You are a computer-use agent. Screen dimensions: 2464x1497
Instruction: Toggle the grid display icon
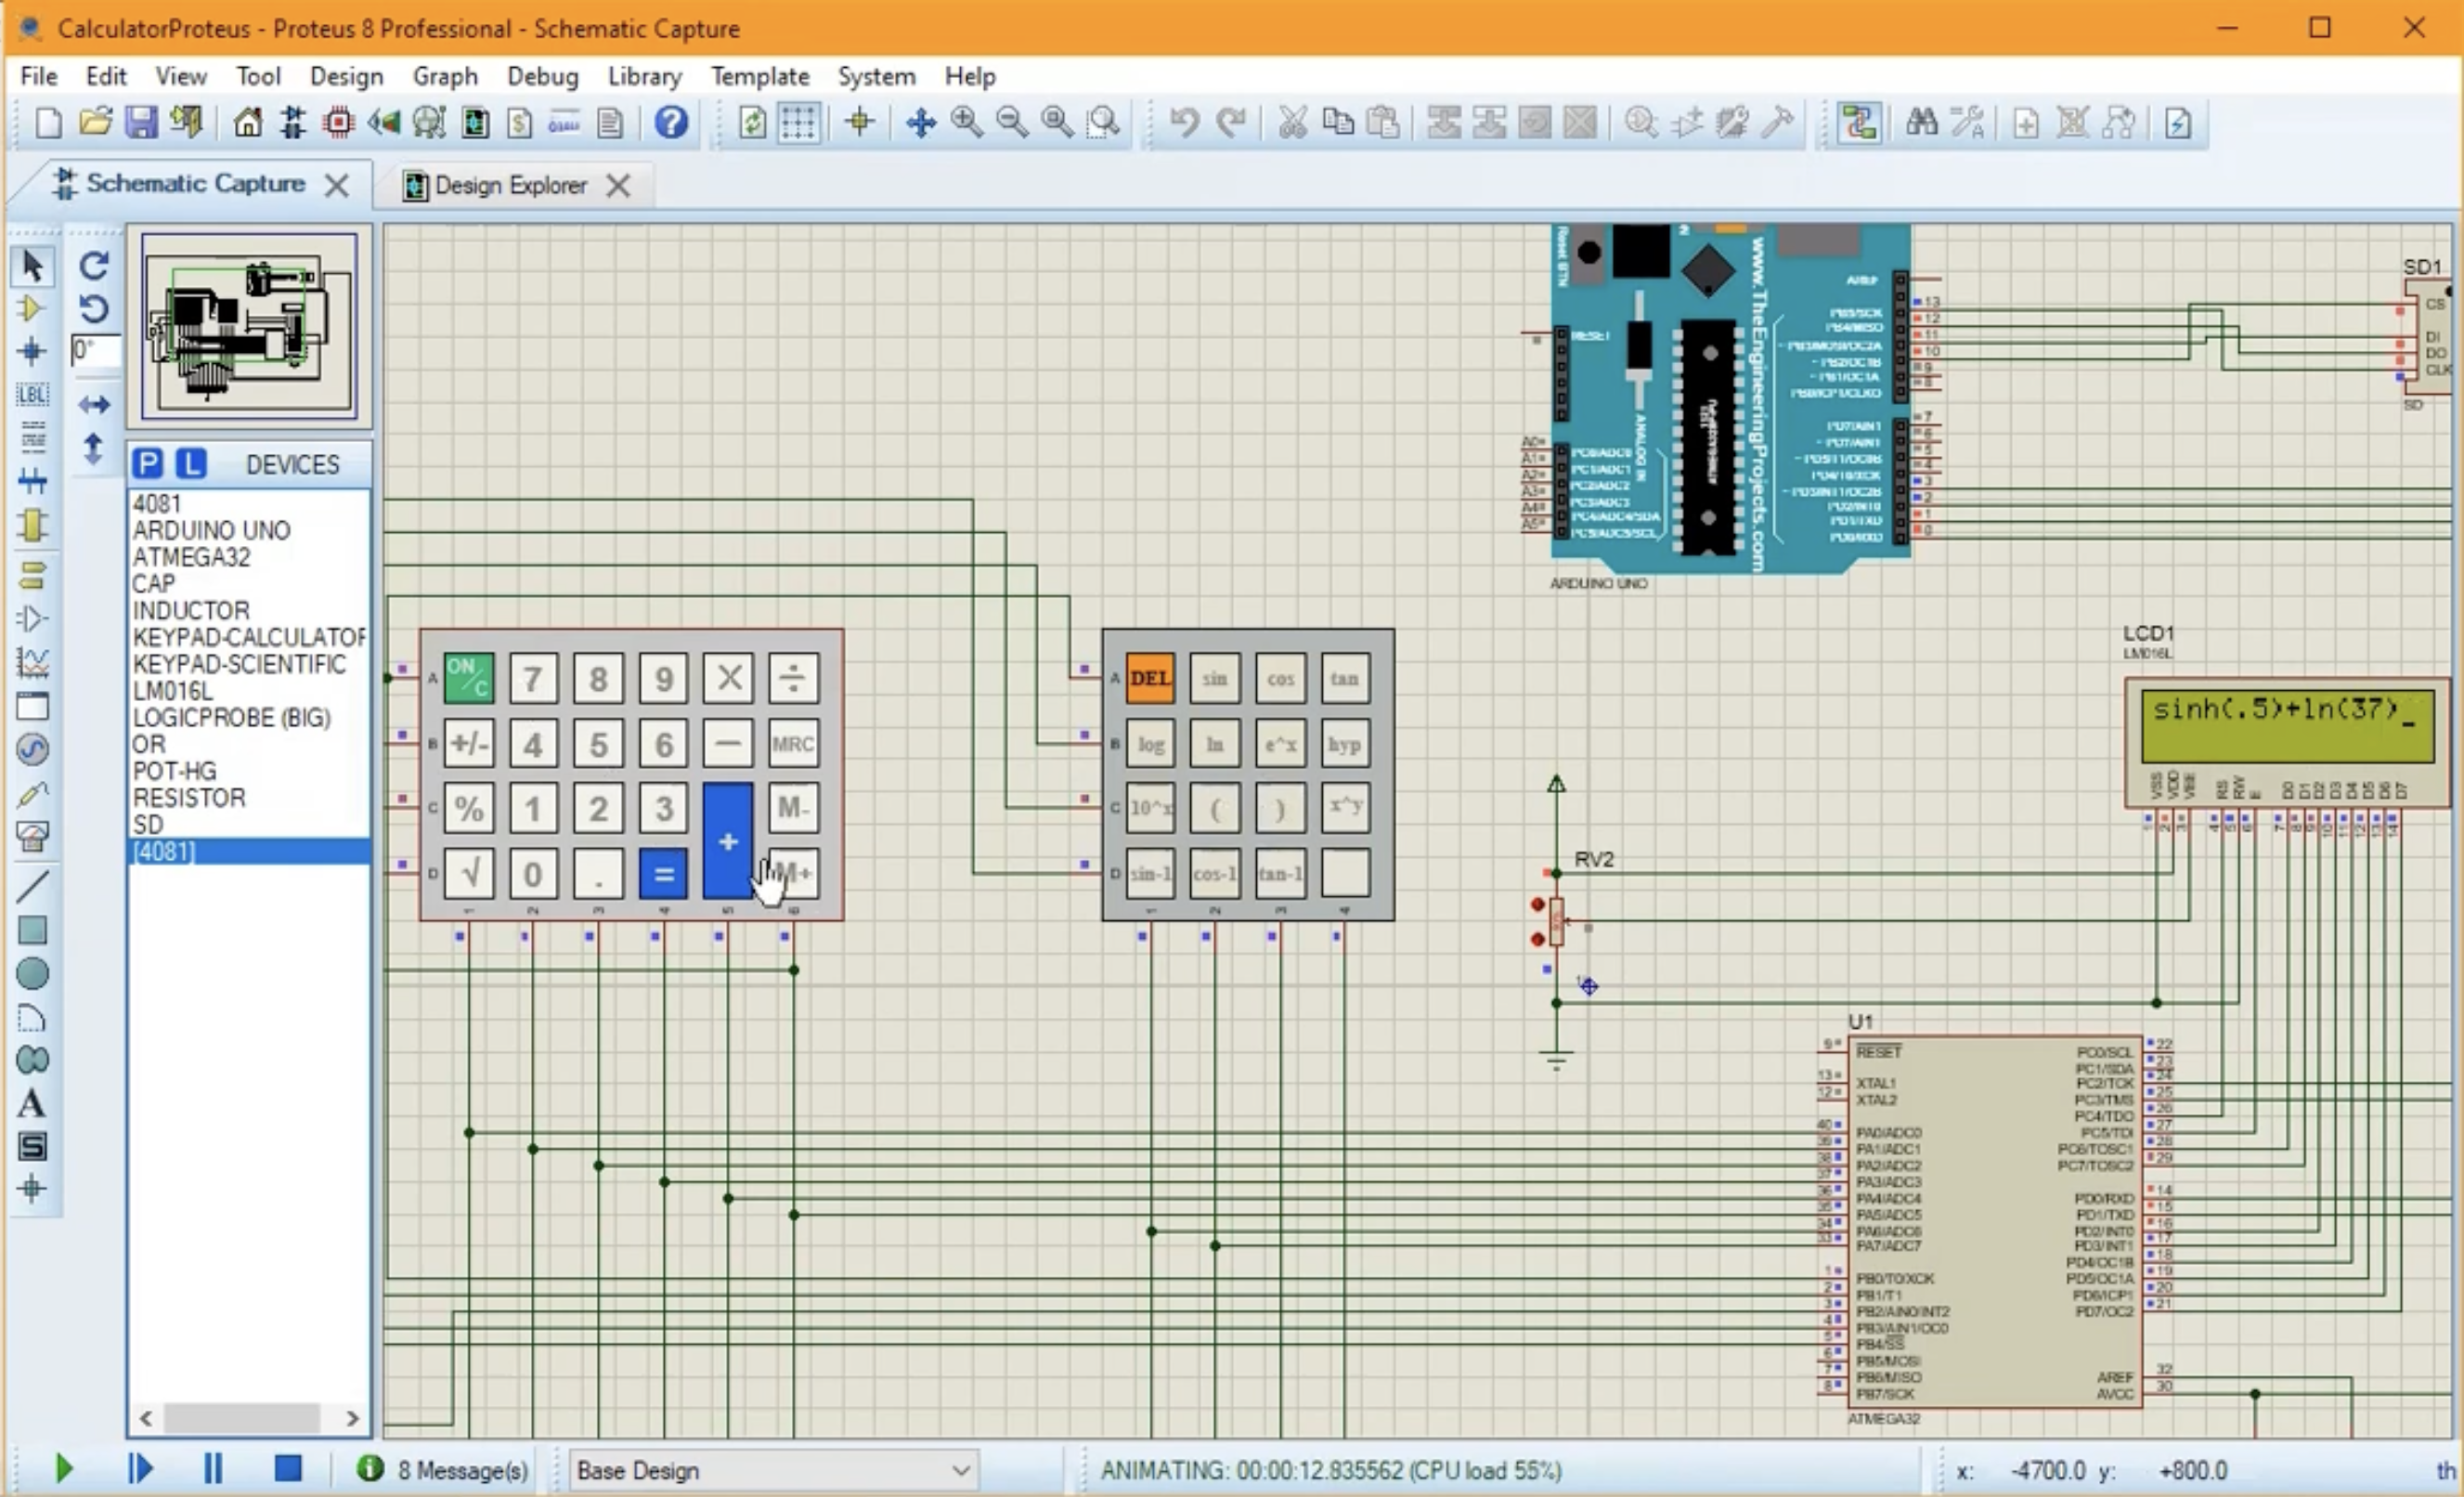798,123
